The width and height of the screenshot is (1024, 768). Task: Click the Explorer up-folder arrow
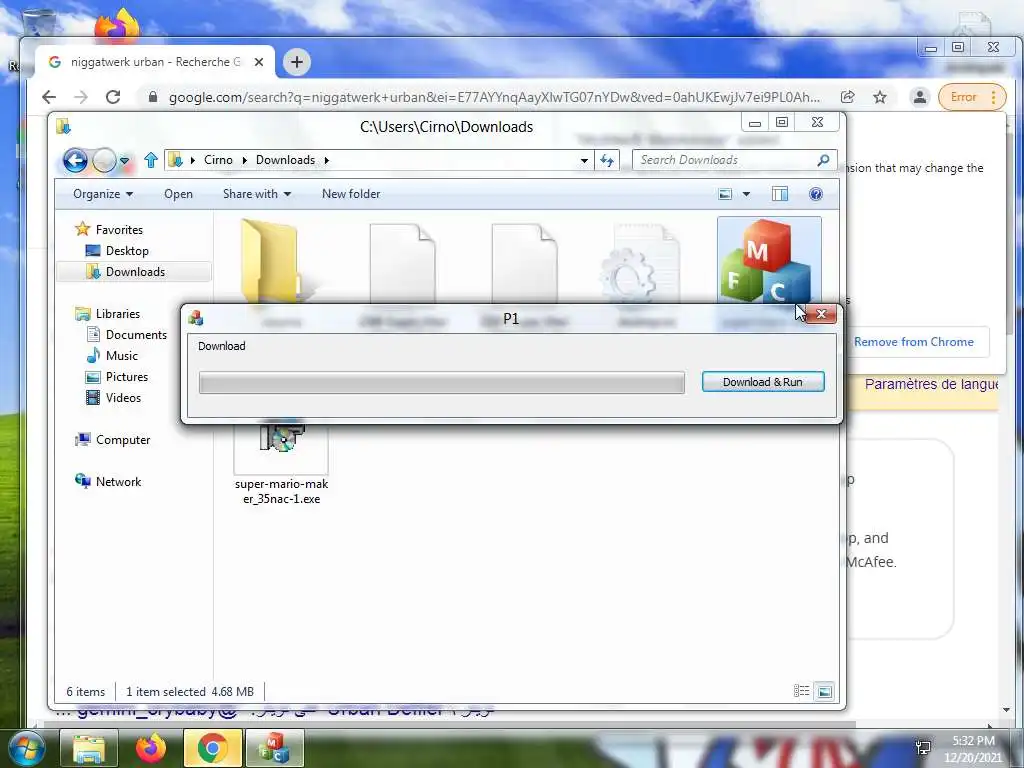click(x=151, y=160)
